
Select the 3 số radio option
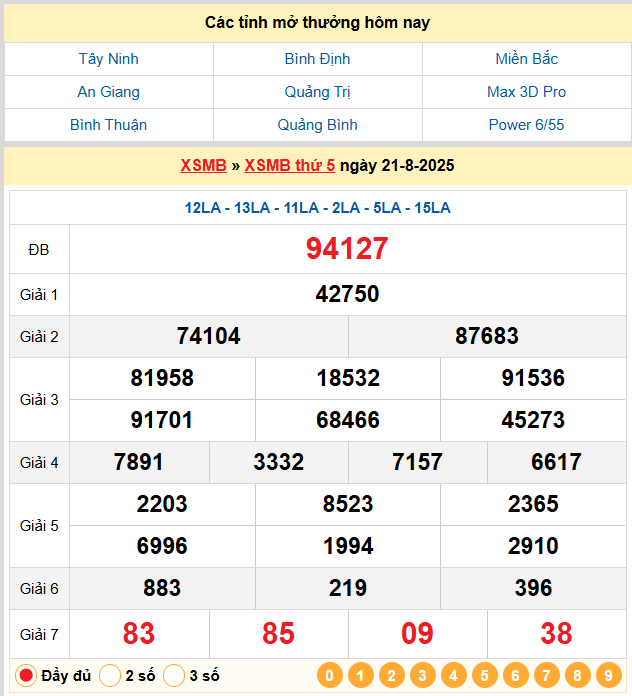coord(174,676)
